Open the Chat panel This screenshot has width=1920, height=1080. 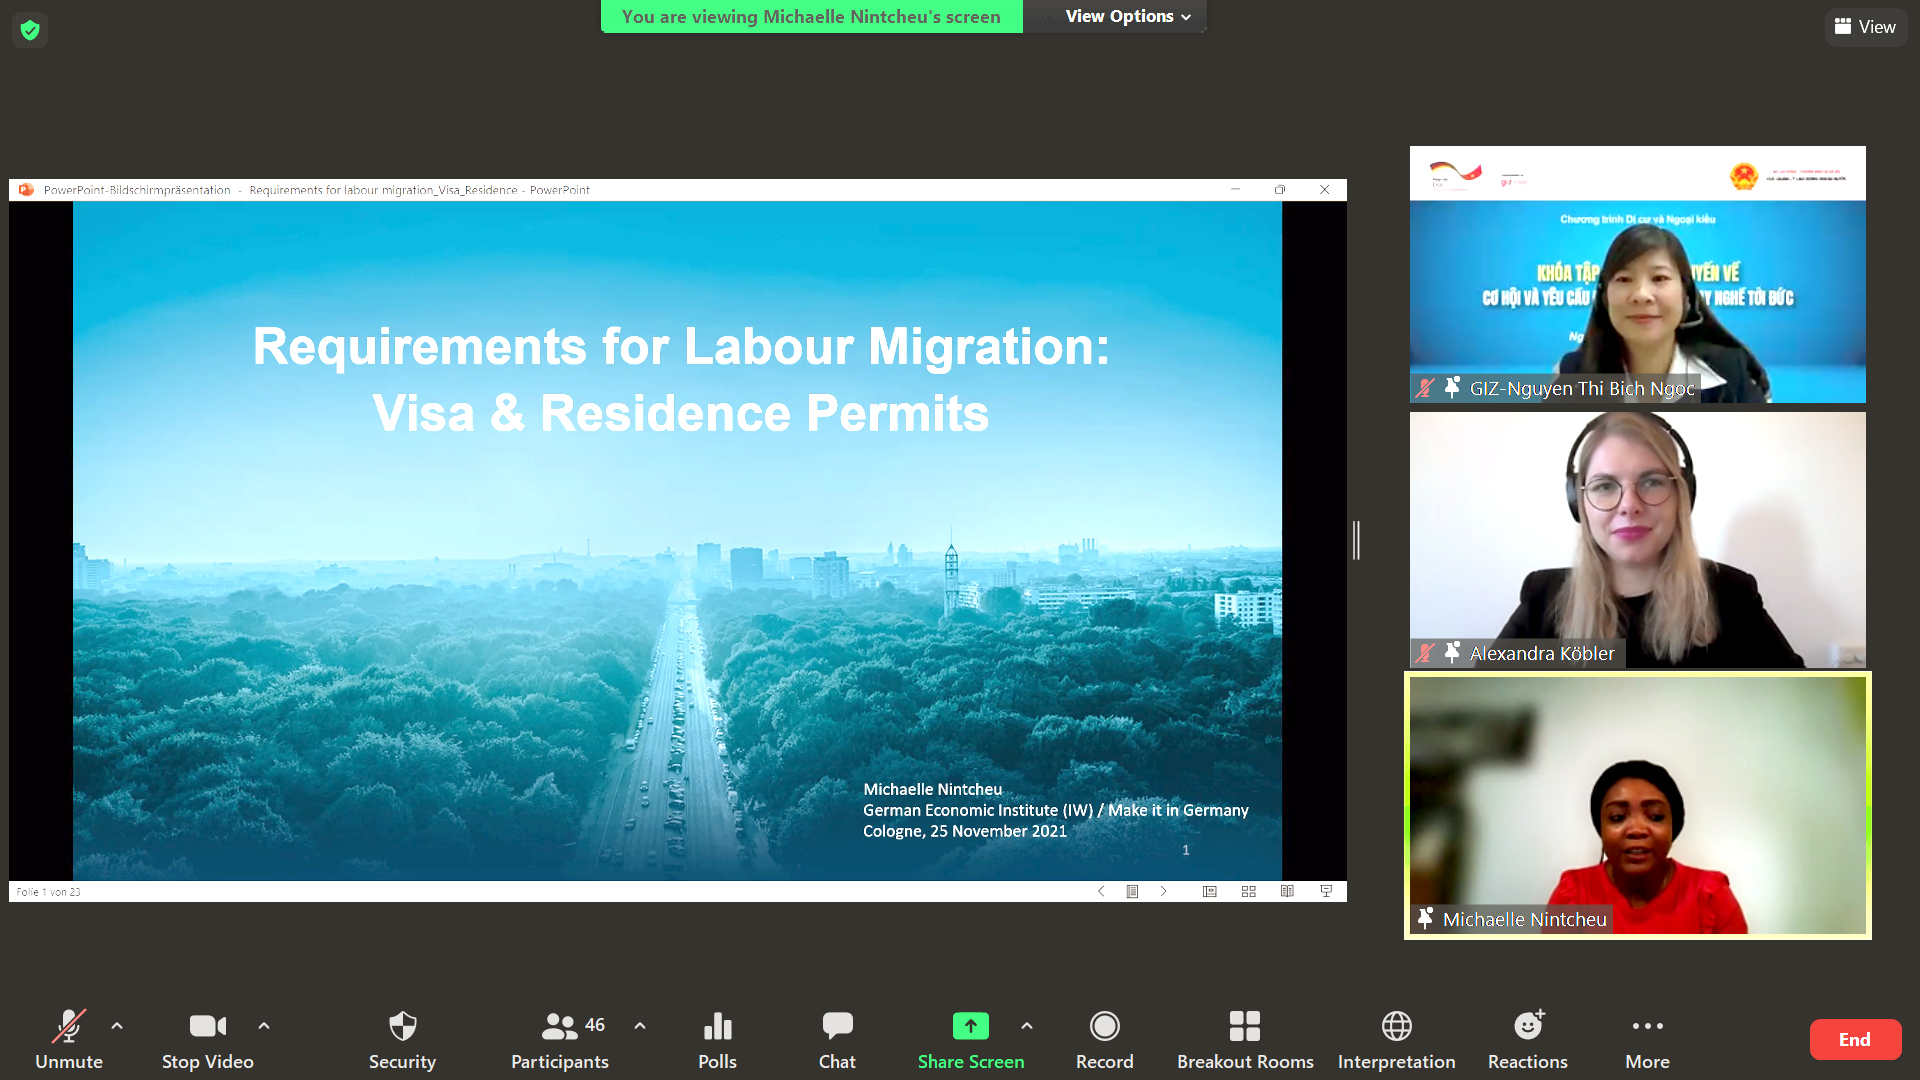837,1039
